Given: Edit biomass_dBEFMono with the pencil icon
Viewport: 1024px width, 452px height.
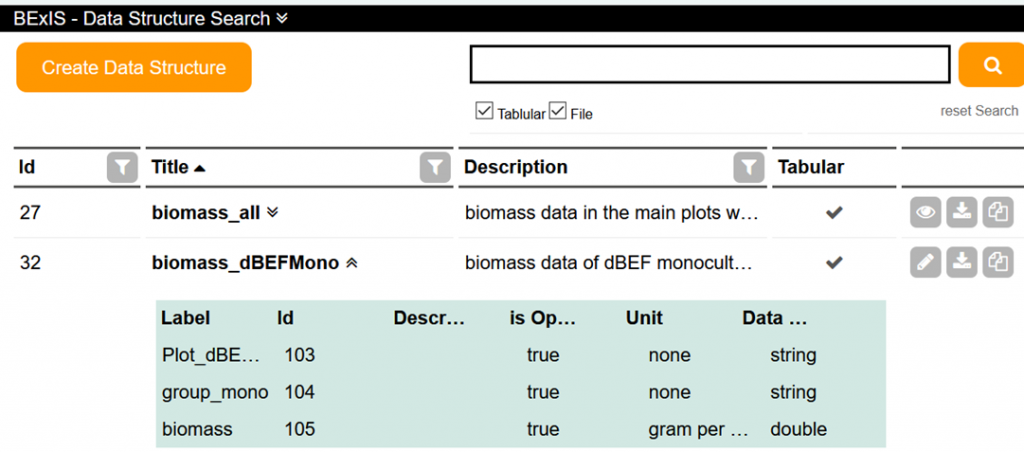Looking at the screenshot, I should (x=925, y=263).
